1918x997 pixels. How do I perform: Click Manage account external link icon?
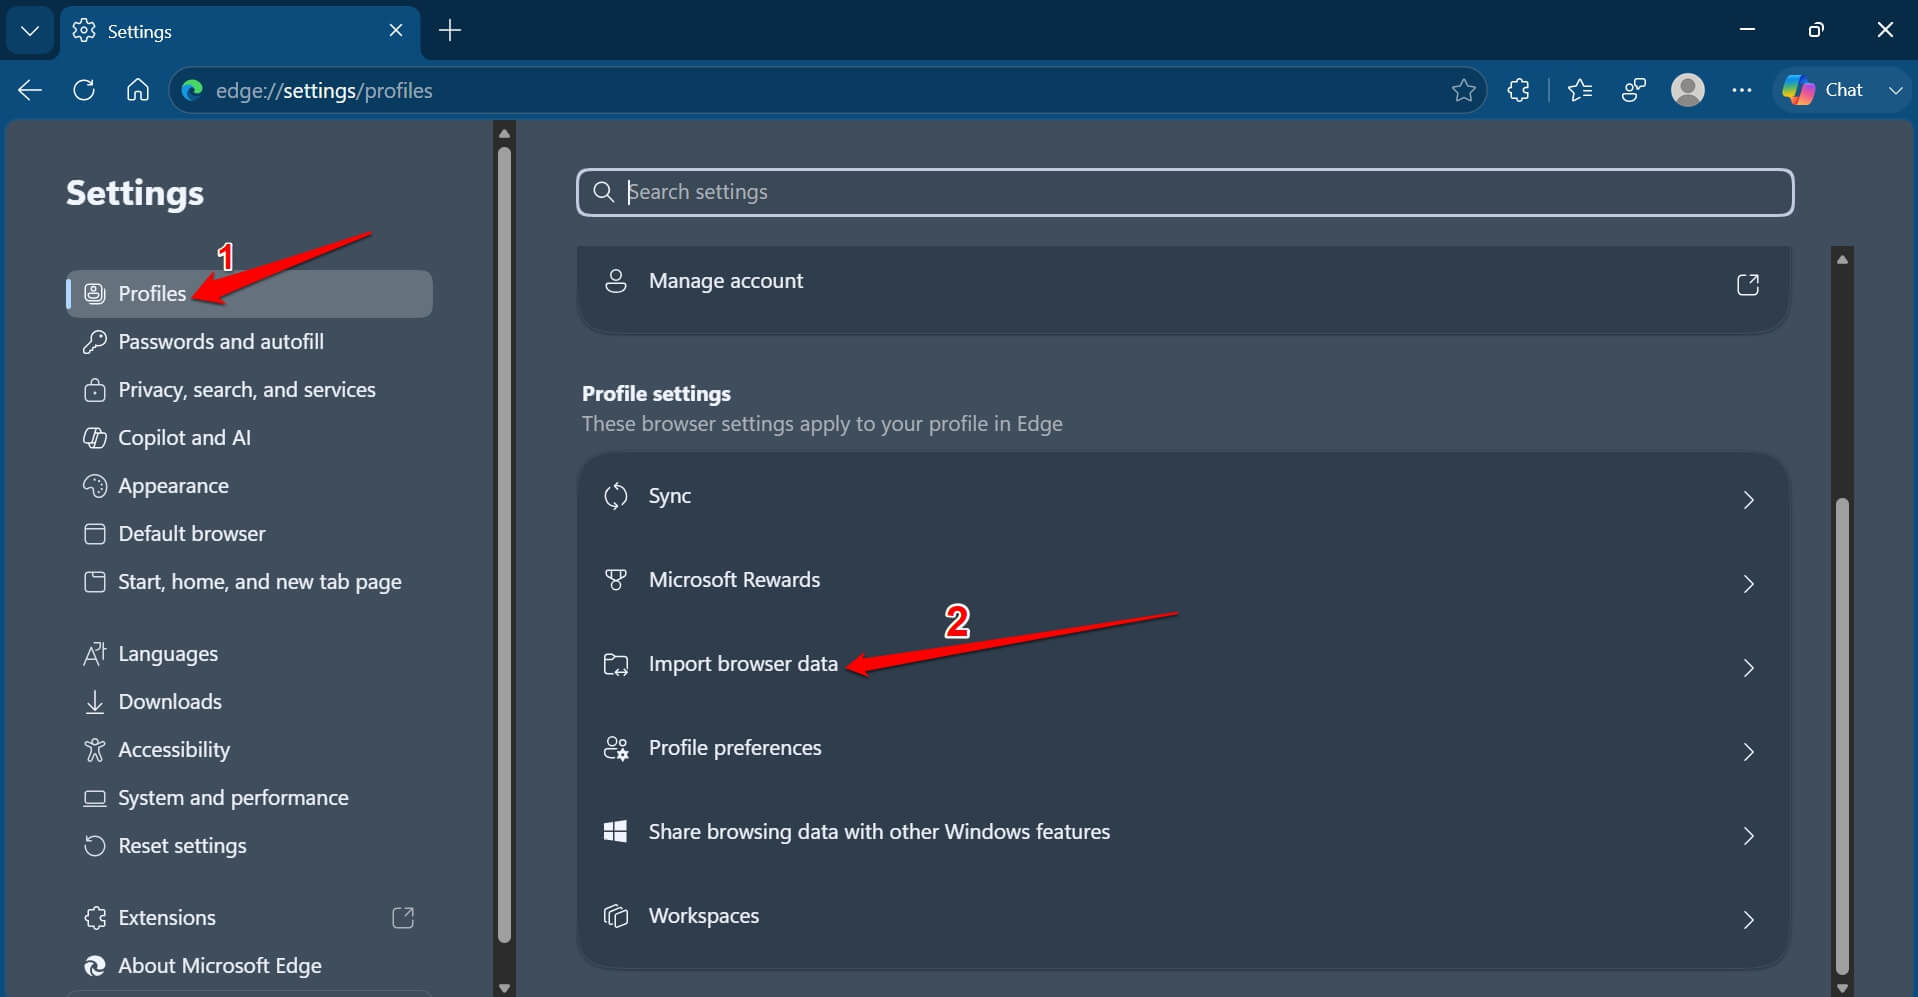point(1748,284)
